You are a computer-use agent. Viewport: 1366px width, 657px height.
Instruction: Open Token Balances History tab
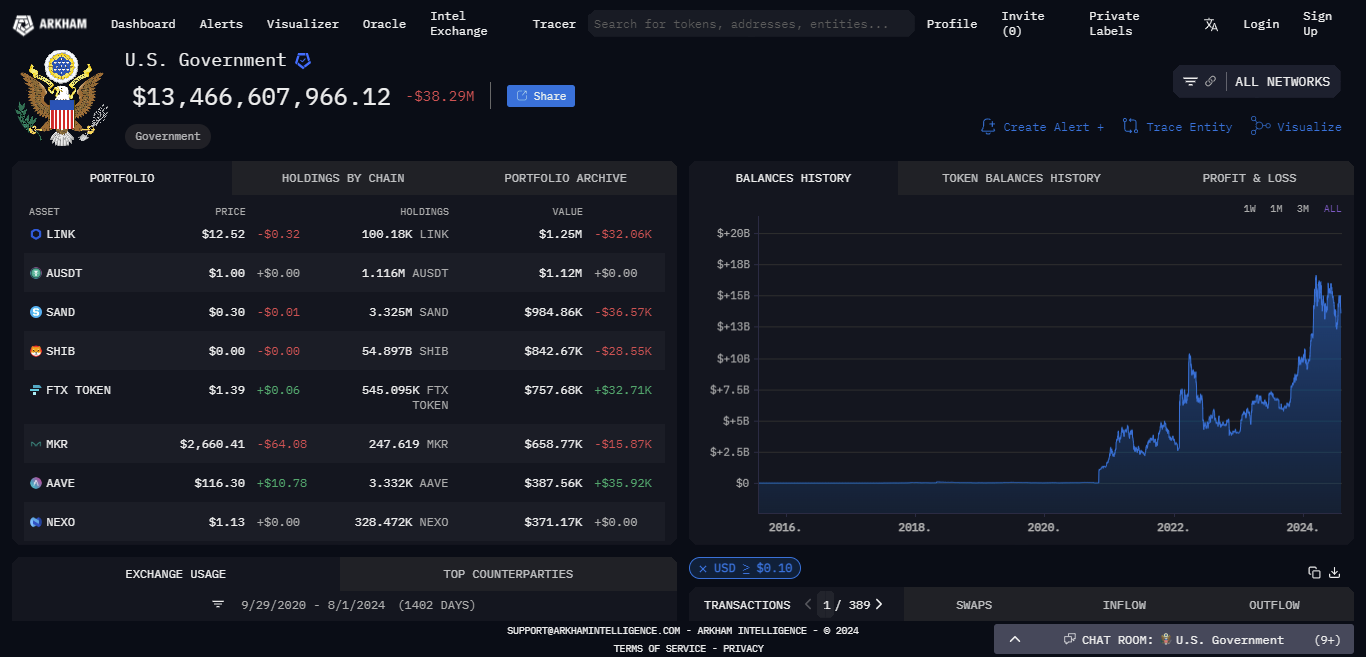[1021, 178]
